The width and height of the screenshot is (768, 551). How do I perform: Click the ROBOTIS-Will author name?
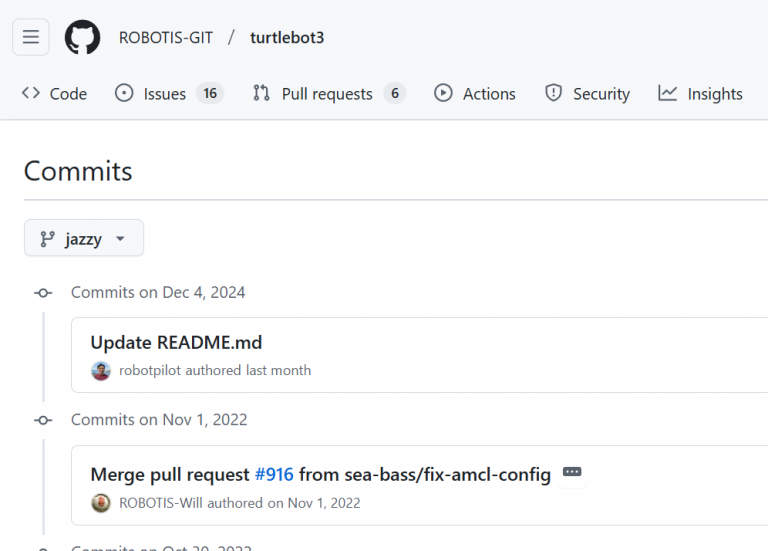coord(161,503)
